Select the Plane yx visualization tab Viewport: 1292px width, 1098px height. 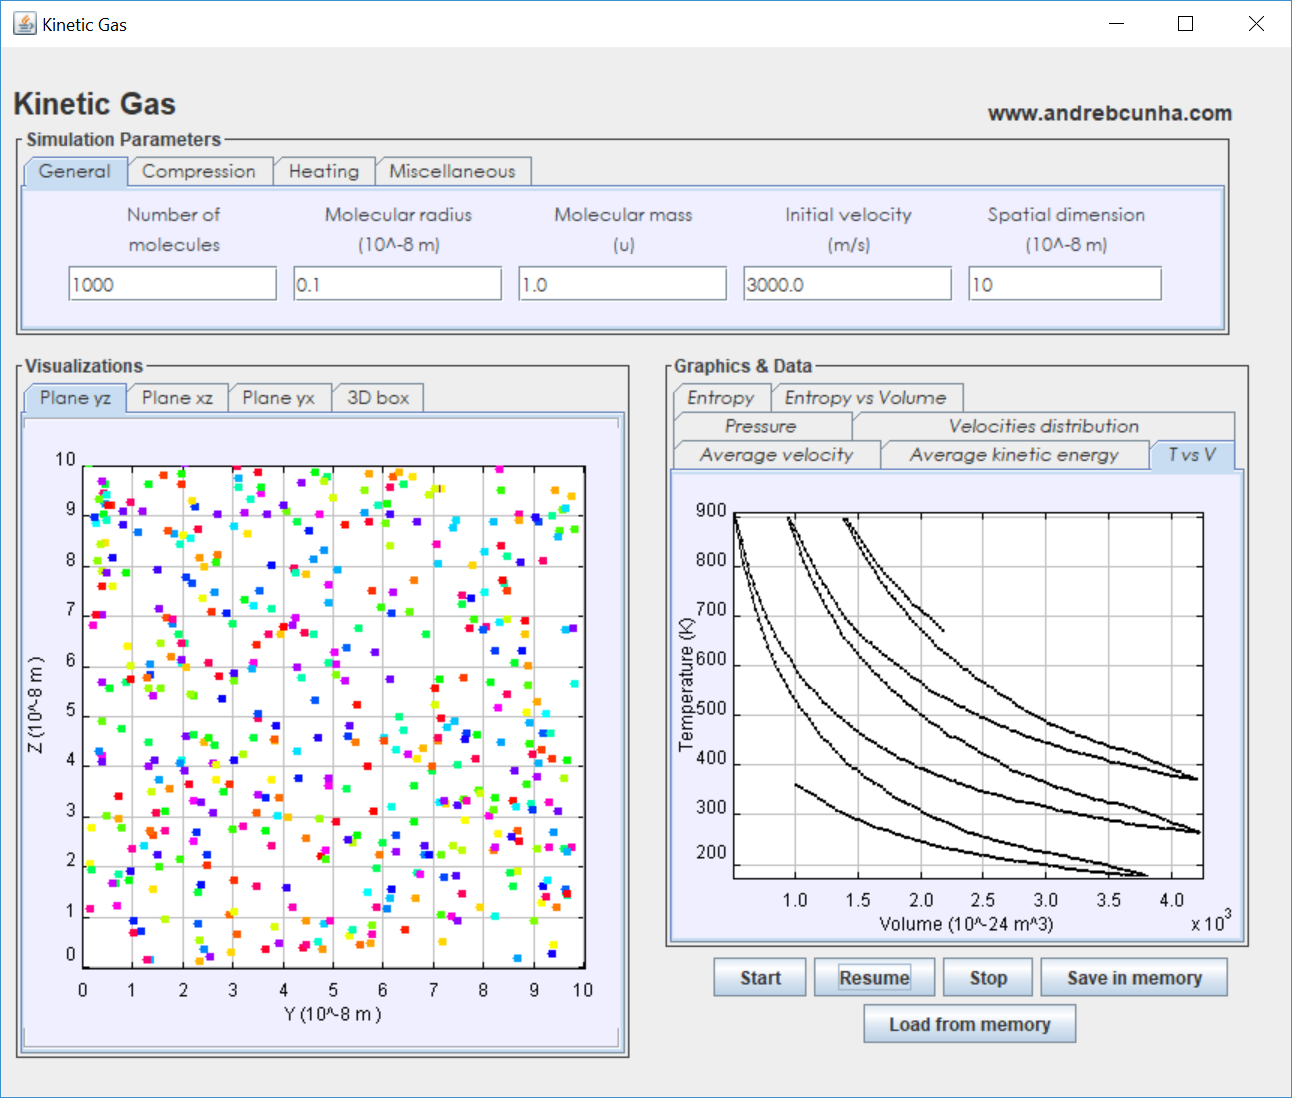(279, 398)
